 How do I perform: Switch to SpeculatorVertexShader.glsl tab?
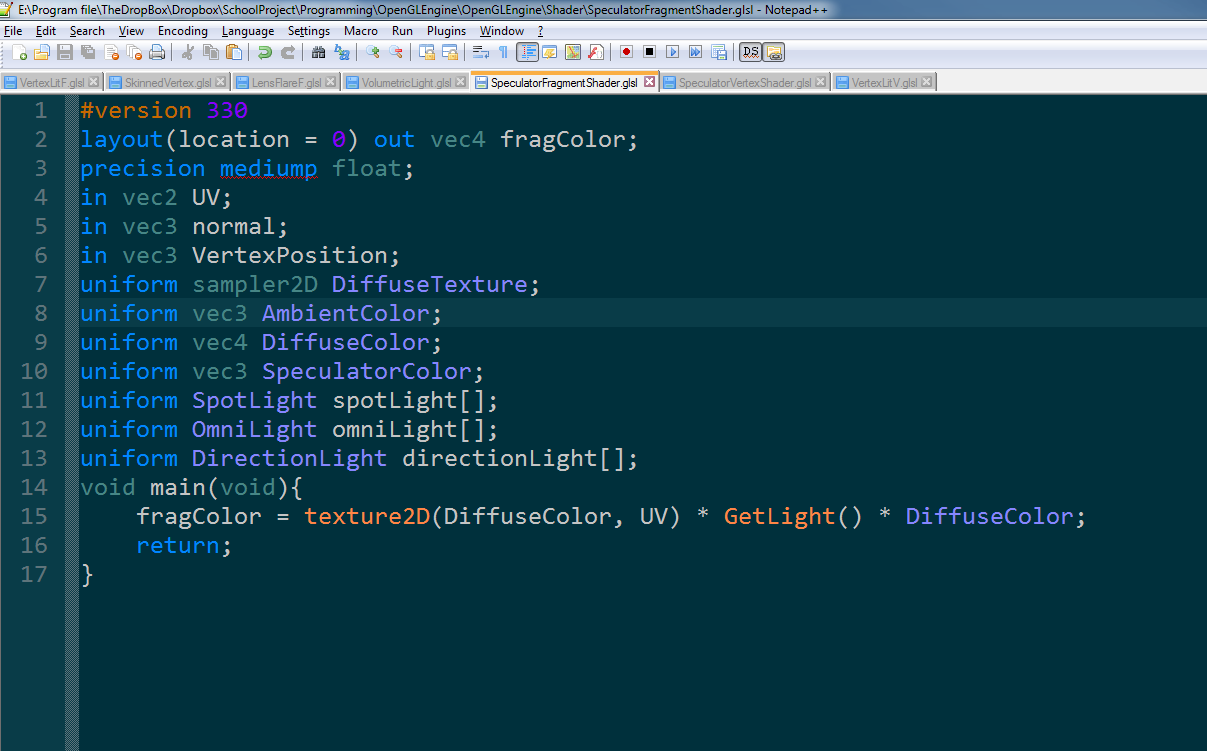pos(745,83)
